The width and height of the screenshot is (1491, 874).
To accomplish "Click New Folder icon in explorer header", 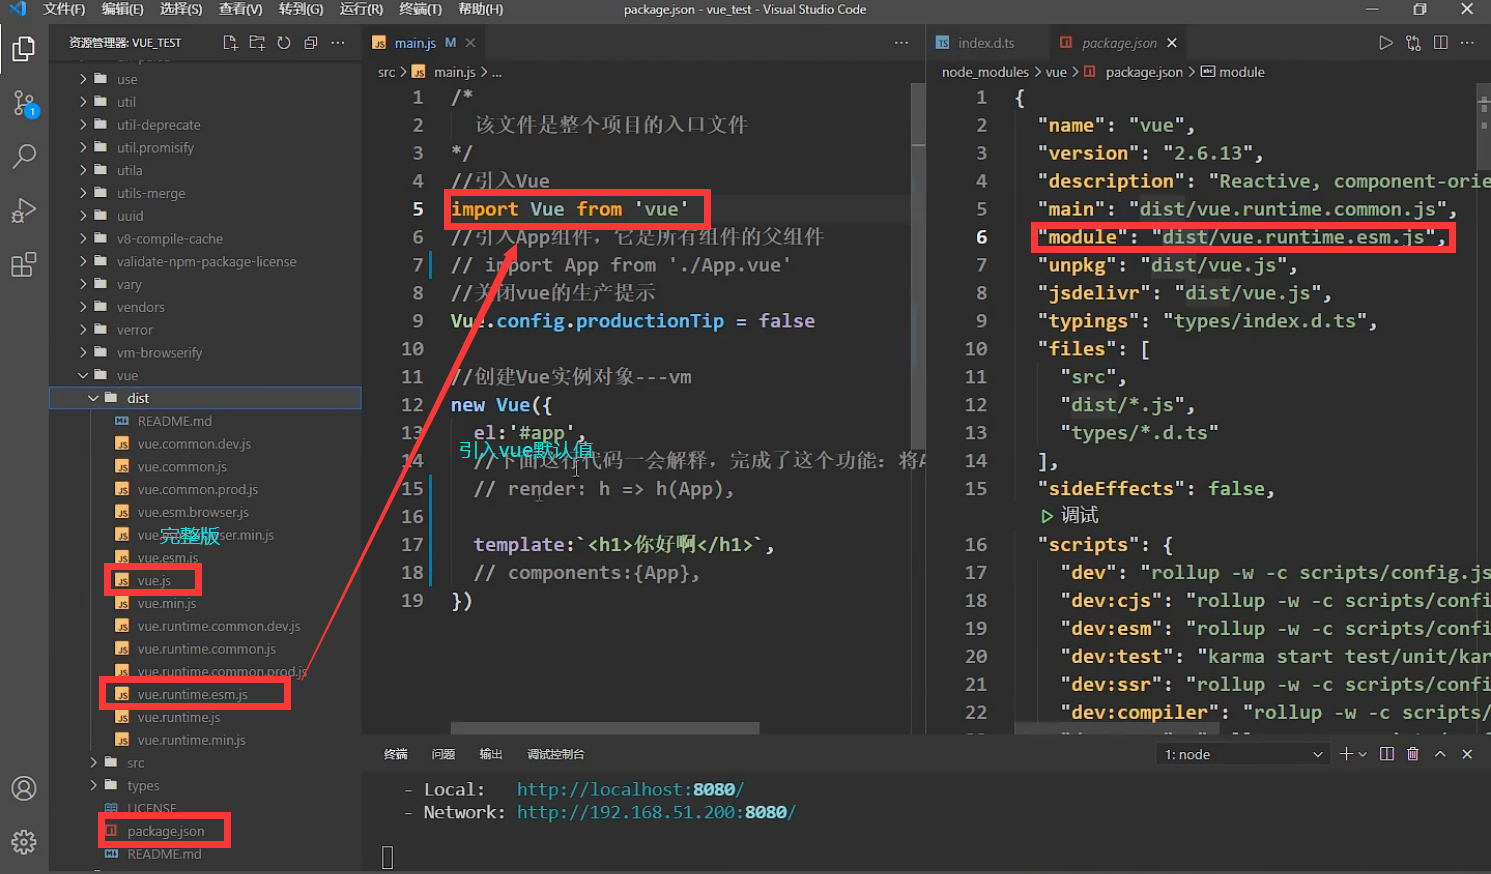I will 257,43.
